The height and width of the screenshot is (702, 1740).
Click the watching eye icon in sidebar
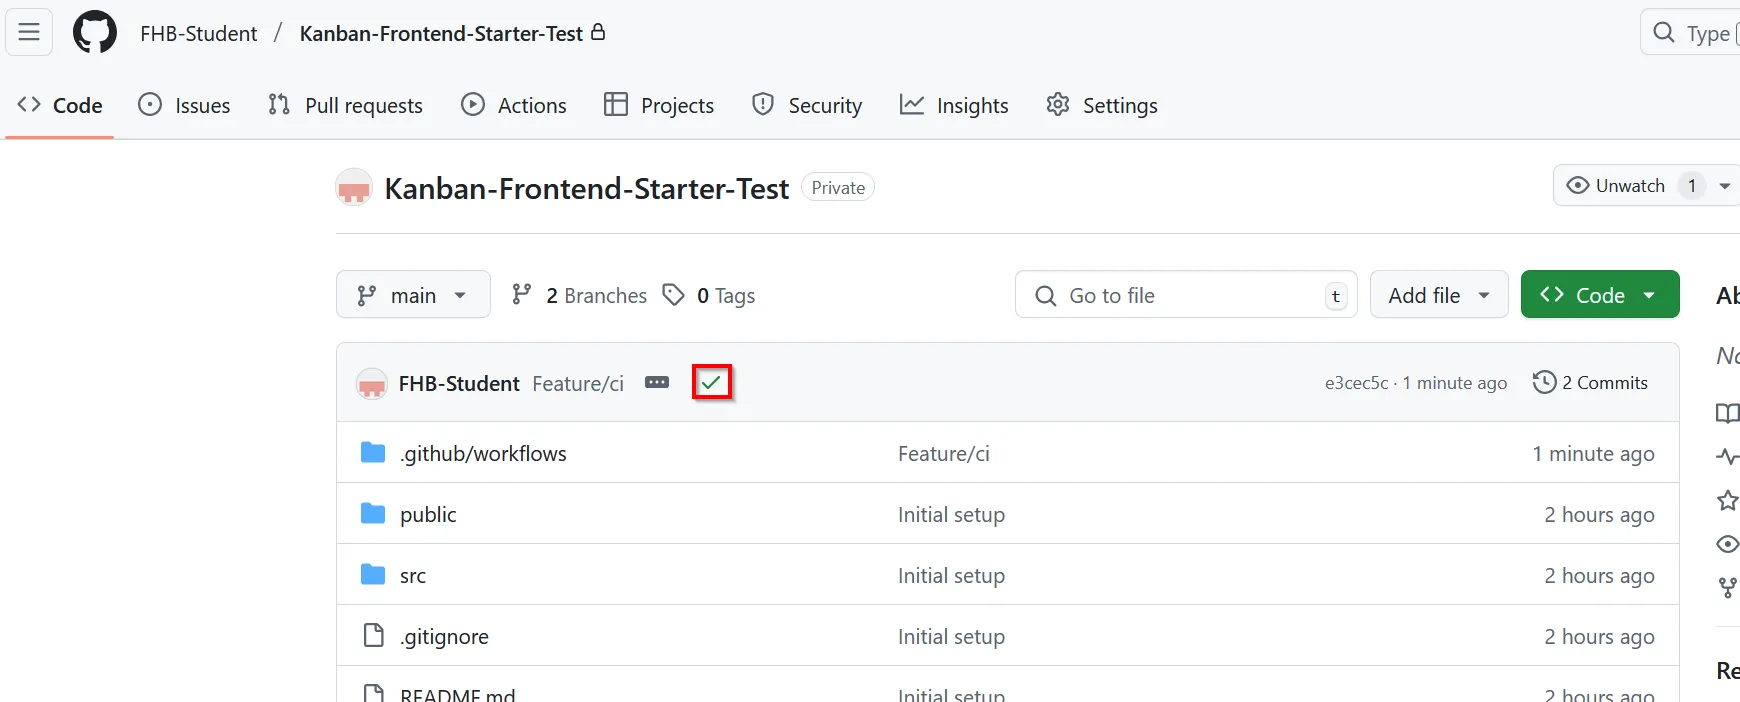1728,544
